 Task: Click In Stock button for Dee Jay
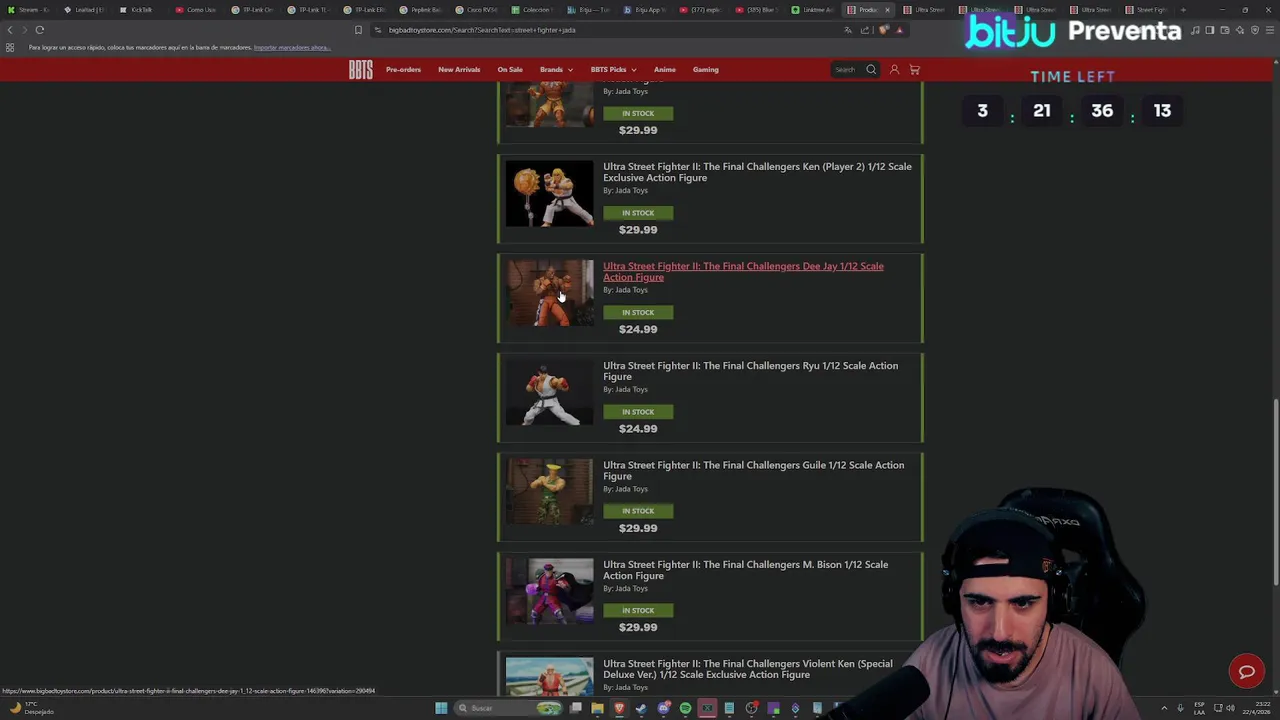(x=638, y=312)
